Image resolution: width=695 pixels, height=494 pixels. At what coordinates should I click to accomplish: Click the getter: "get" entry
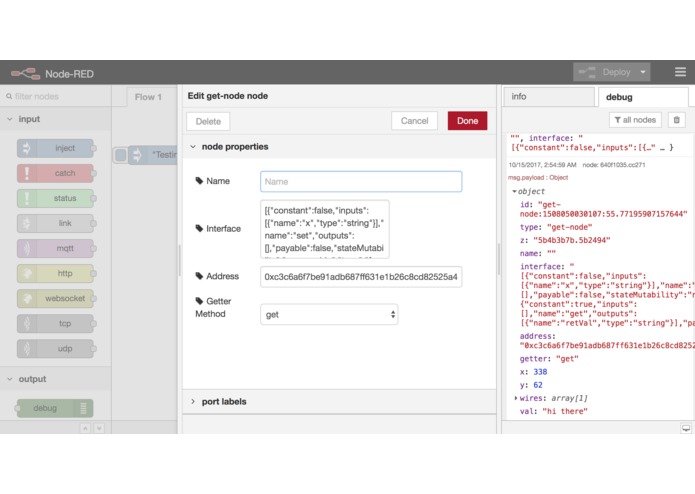(x=549, y=359)
